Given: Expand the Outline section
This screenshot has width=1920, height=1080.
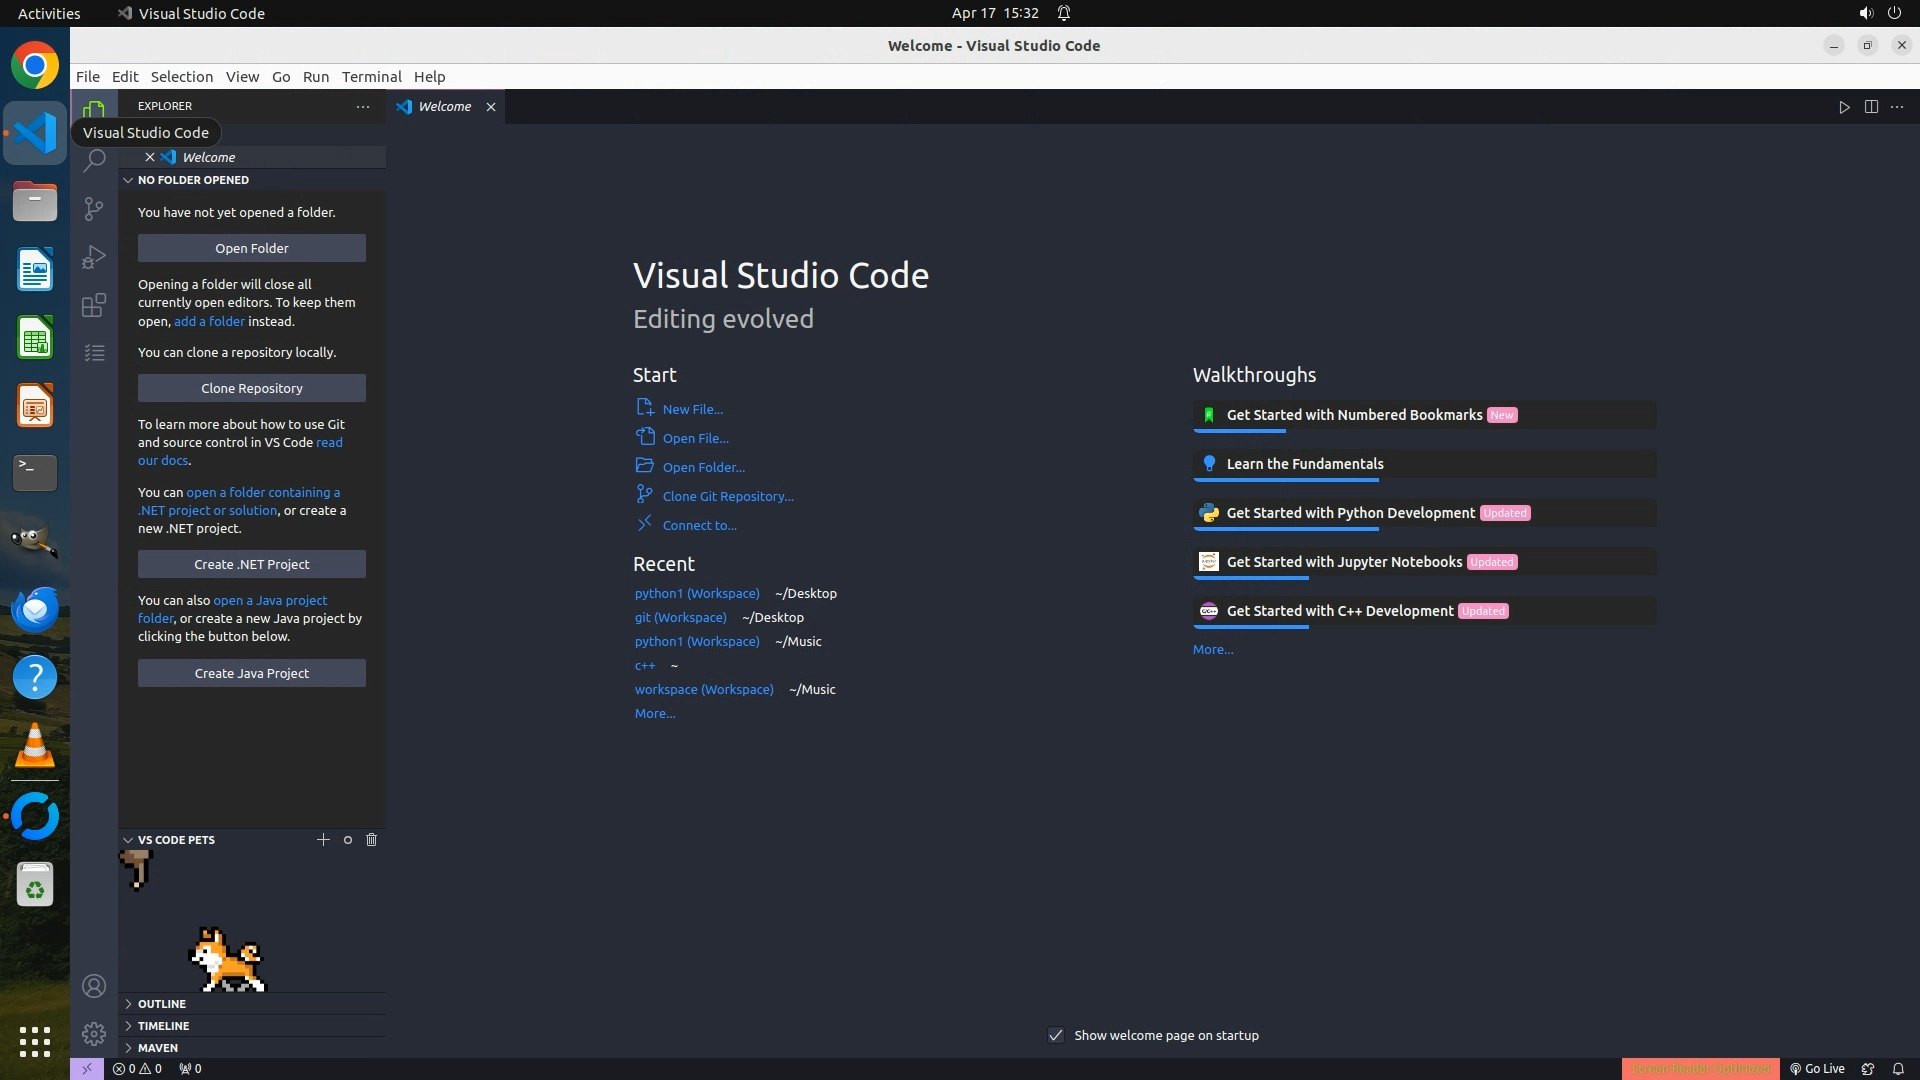Looking at the screenshot, I should (x=161, y=1004).
